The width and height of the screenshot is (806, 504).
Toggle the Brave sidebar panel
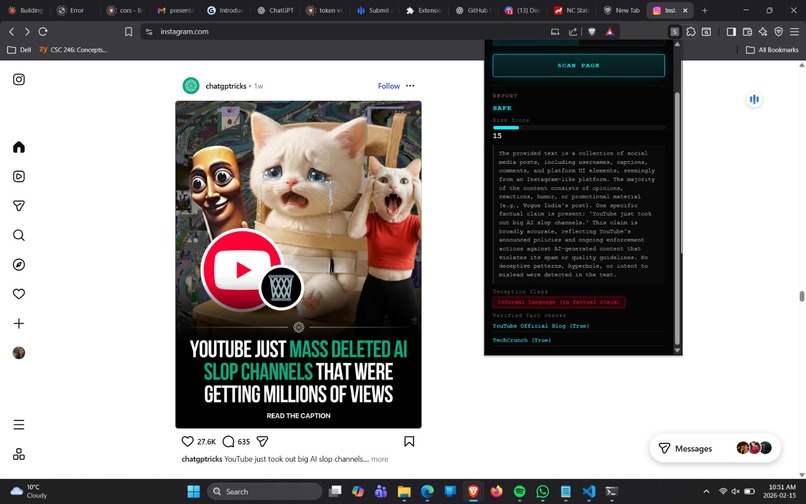tap(731, 32)
